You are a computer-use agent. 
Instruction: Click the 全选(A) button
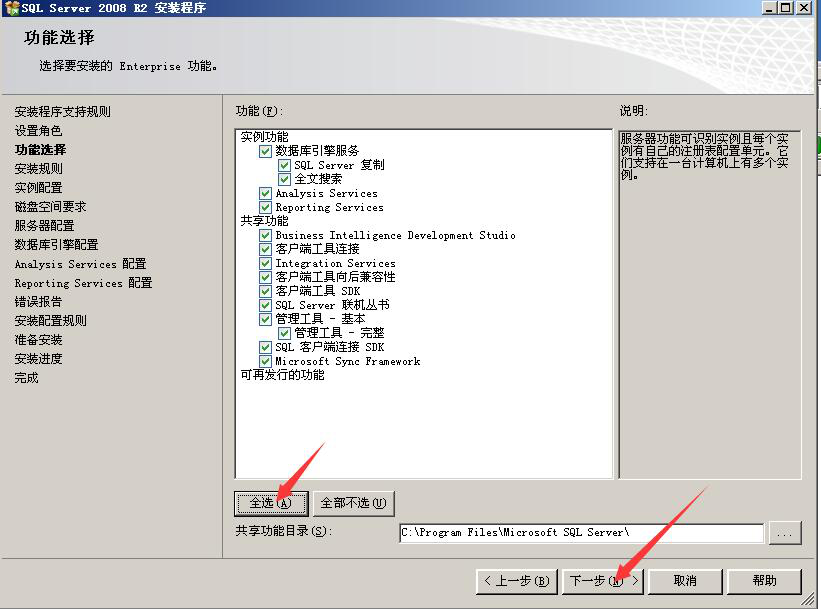tap(271, 503)
